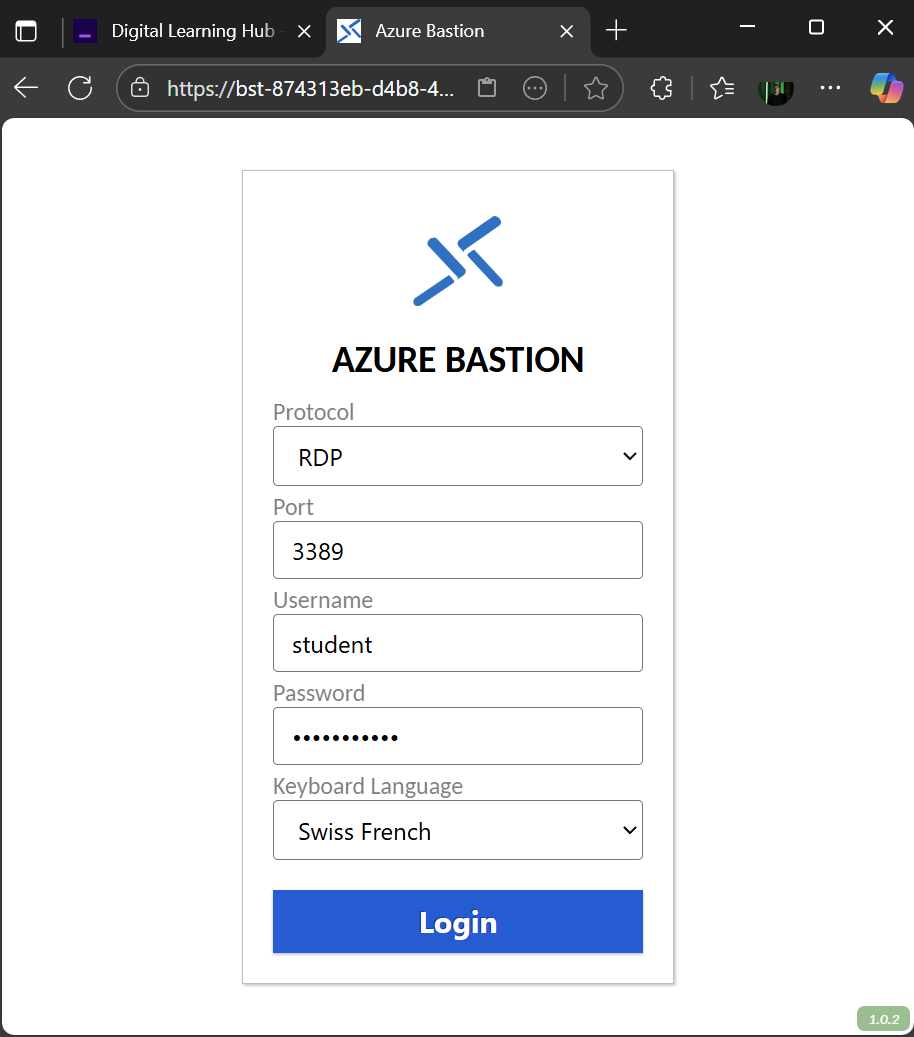Click the browser back arrow
Viewport: 914px width, 1037px height.
26,88
